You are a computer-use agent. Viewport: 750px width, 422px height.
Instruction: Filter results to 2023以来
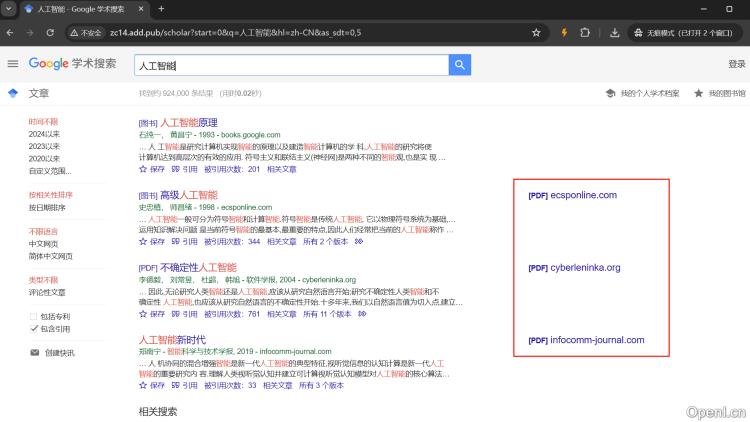(44, 146)
